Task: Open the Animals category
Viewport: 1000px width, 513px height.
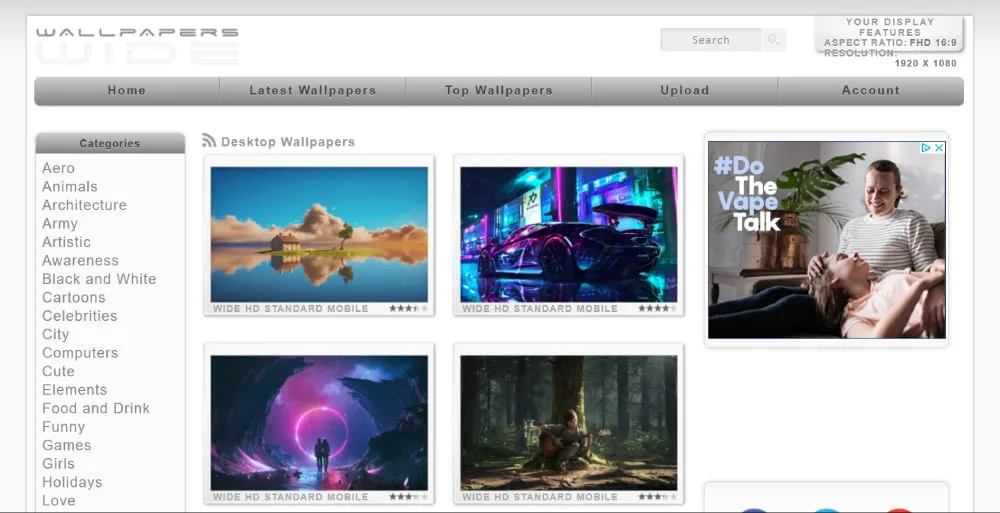Action: 70,186
